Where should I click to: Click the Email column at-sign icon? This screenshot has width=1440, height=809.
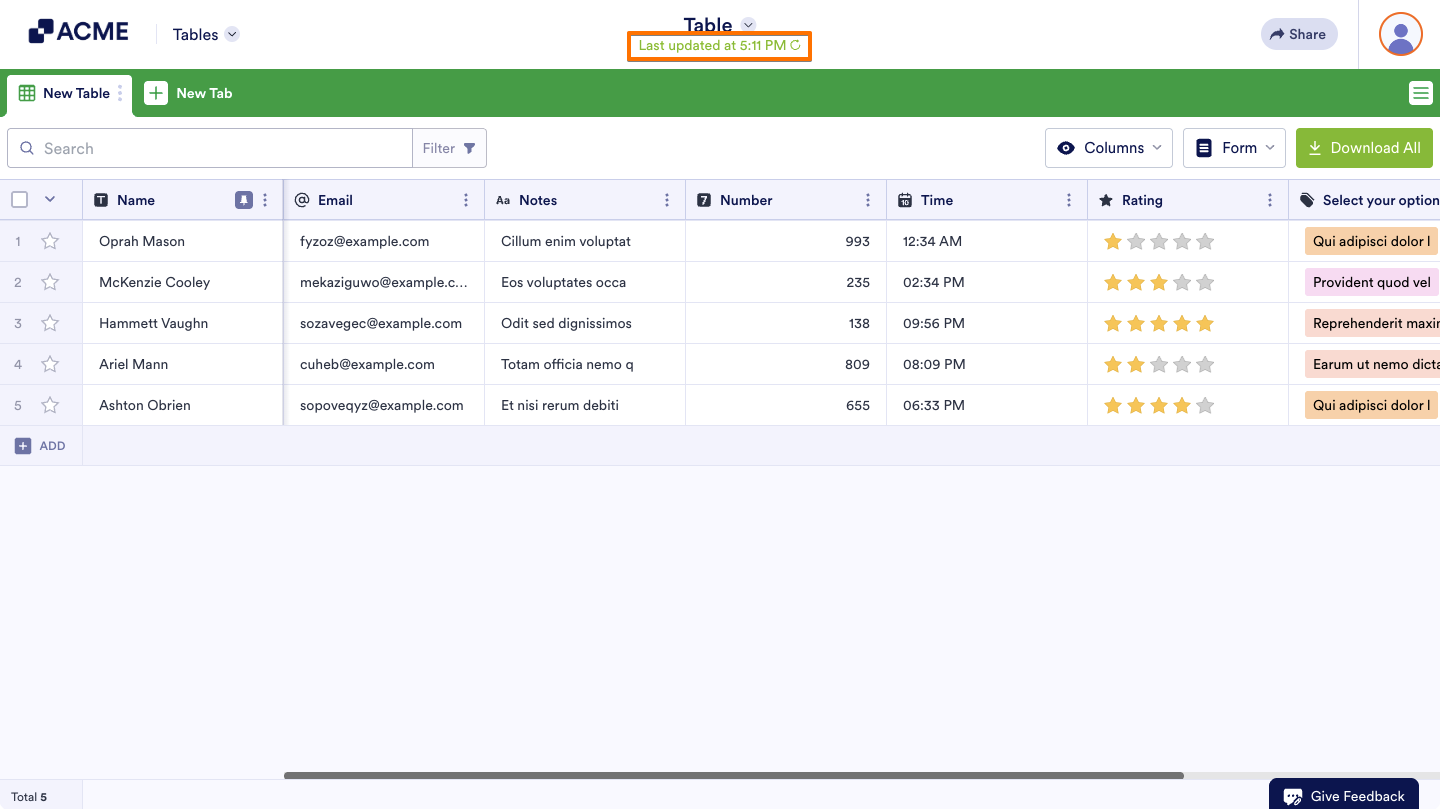302,200
